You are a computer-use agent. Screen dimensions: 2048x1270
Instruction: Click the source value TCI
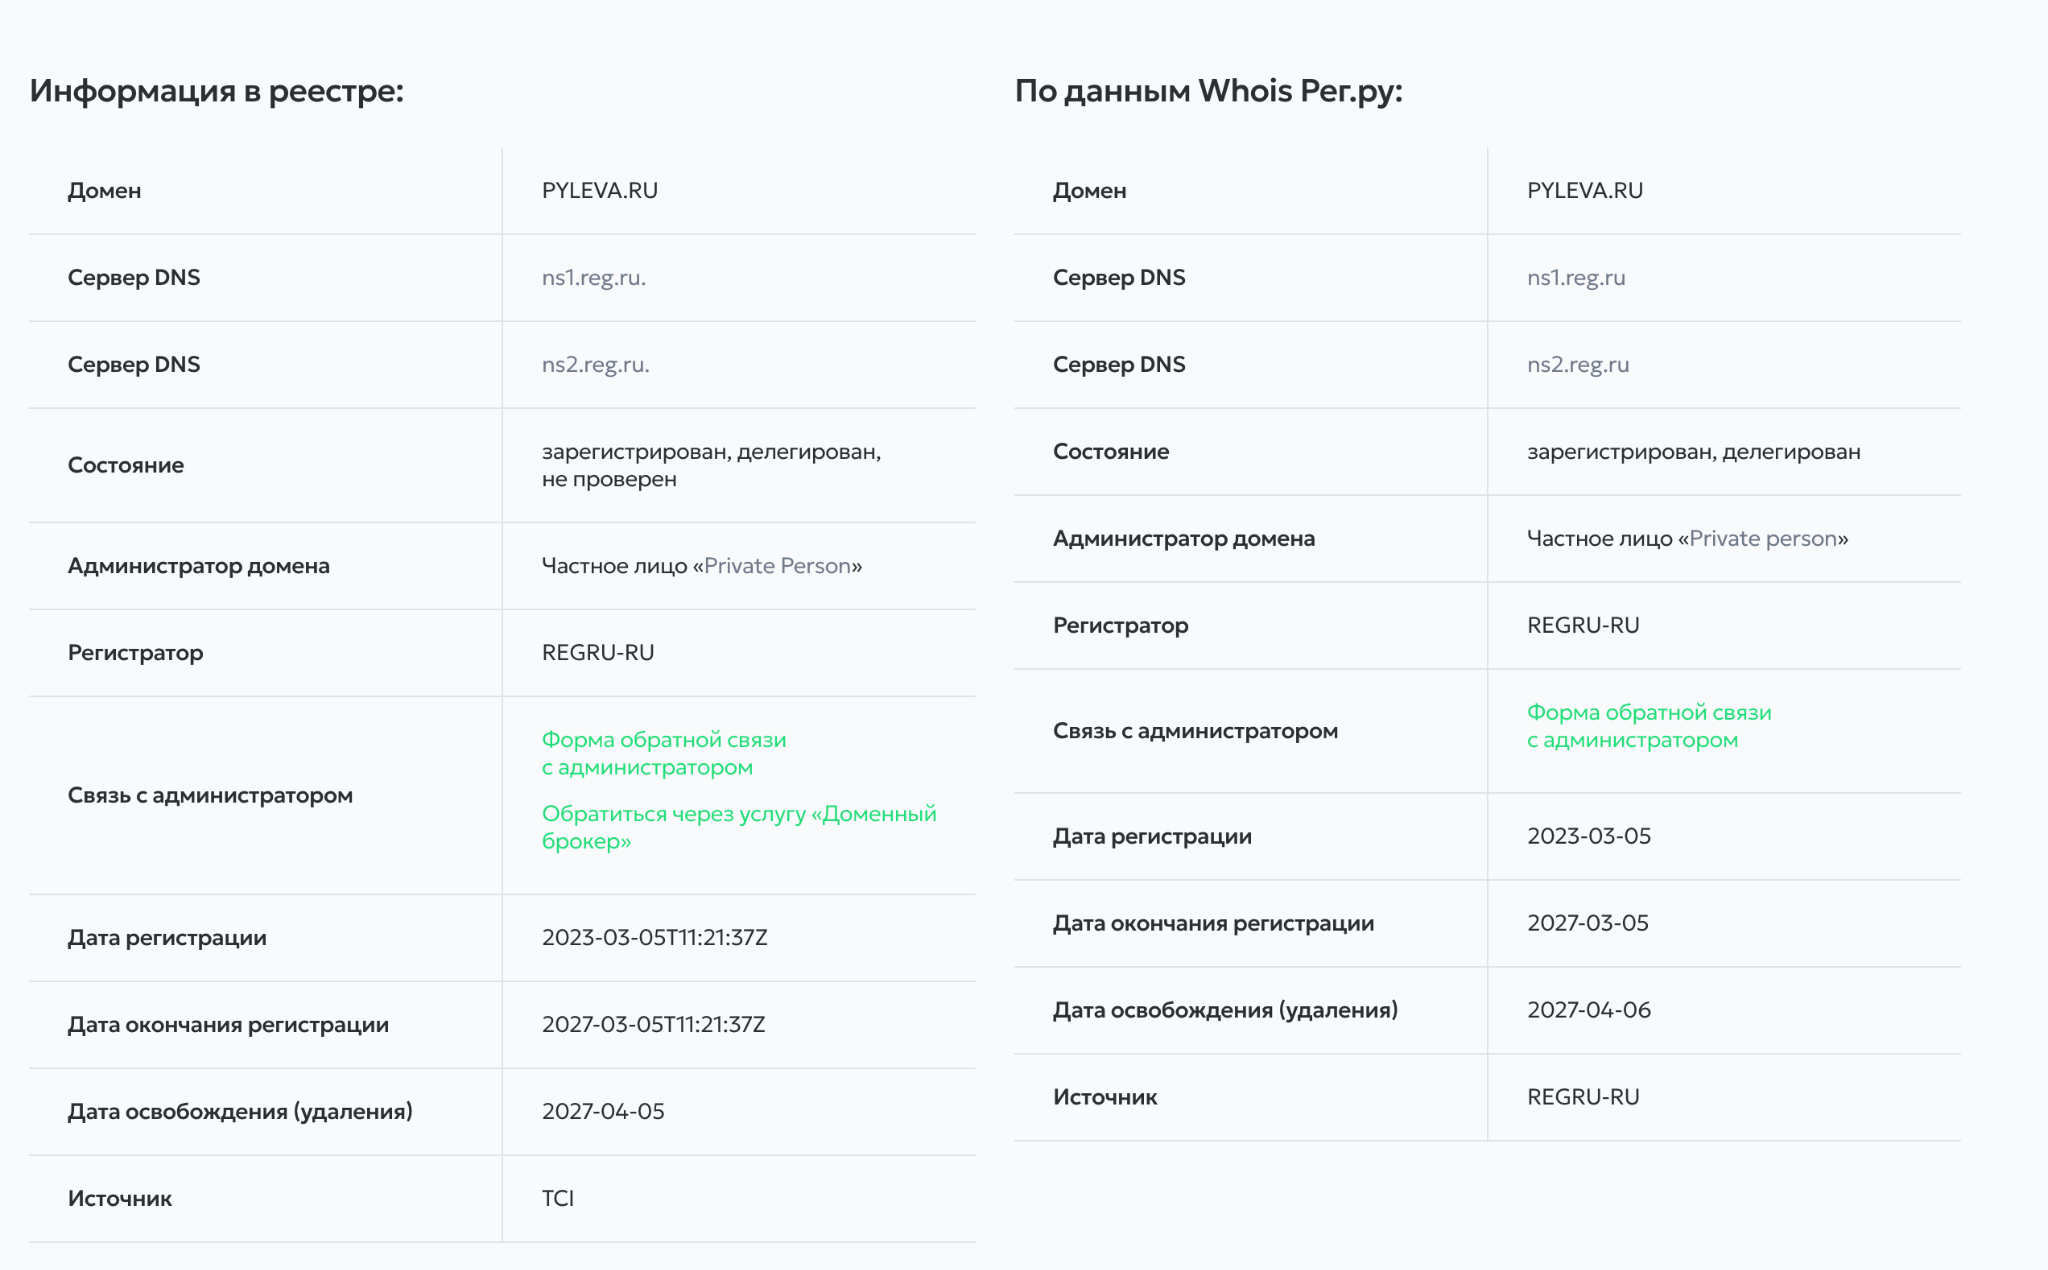point(558,1199)
